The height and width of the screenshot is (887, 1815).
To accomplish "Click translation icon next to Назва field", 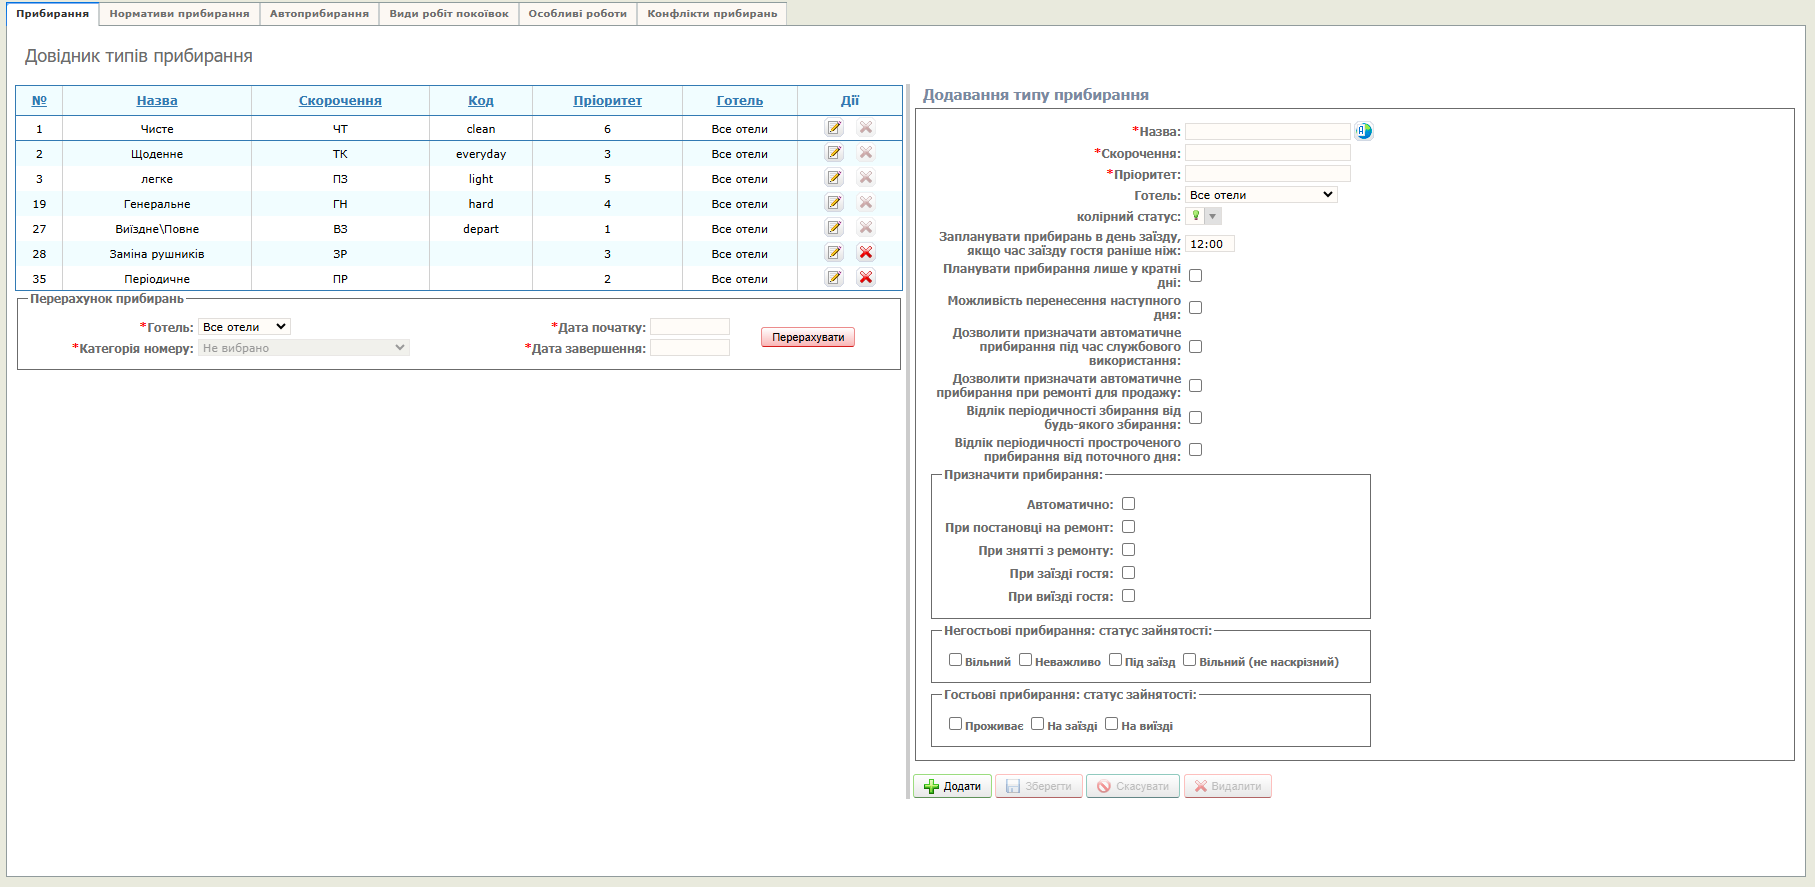I will [1364, 131].
